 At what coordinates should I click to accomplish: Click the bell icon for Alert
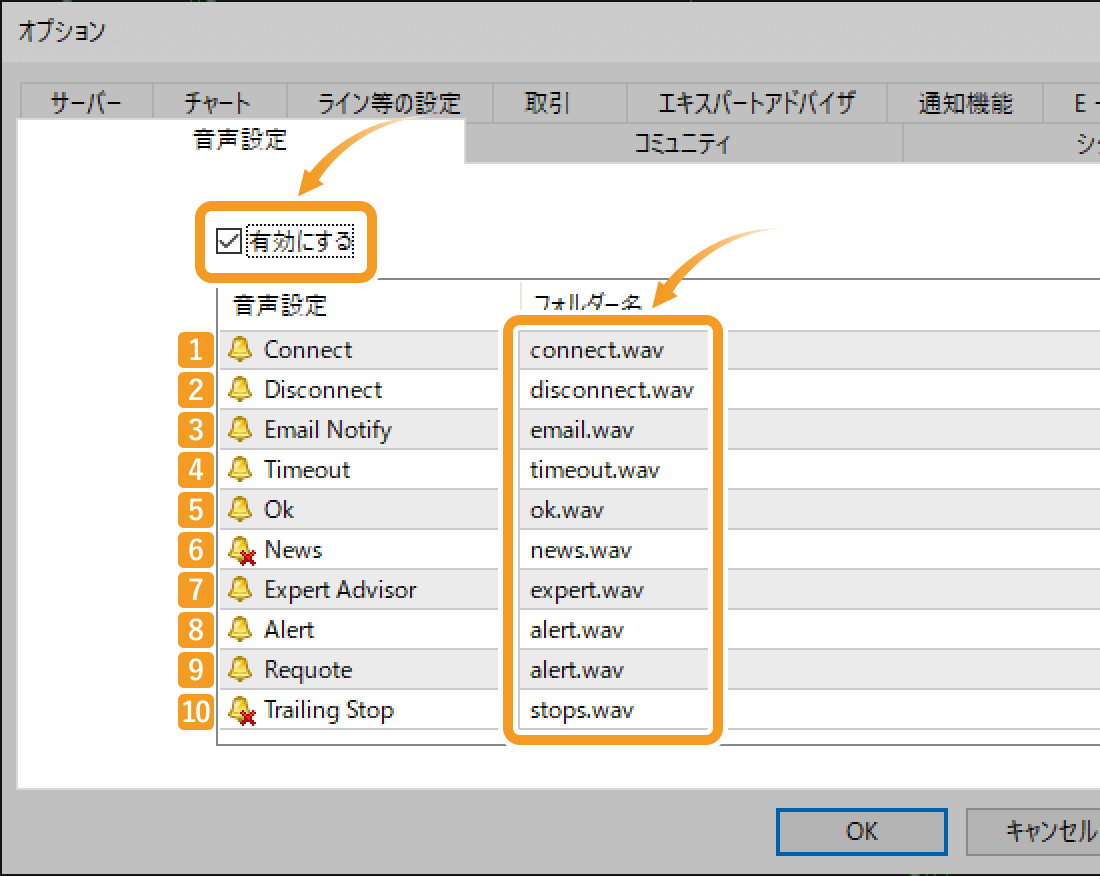tap(241, 629)
